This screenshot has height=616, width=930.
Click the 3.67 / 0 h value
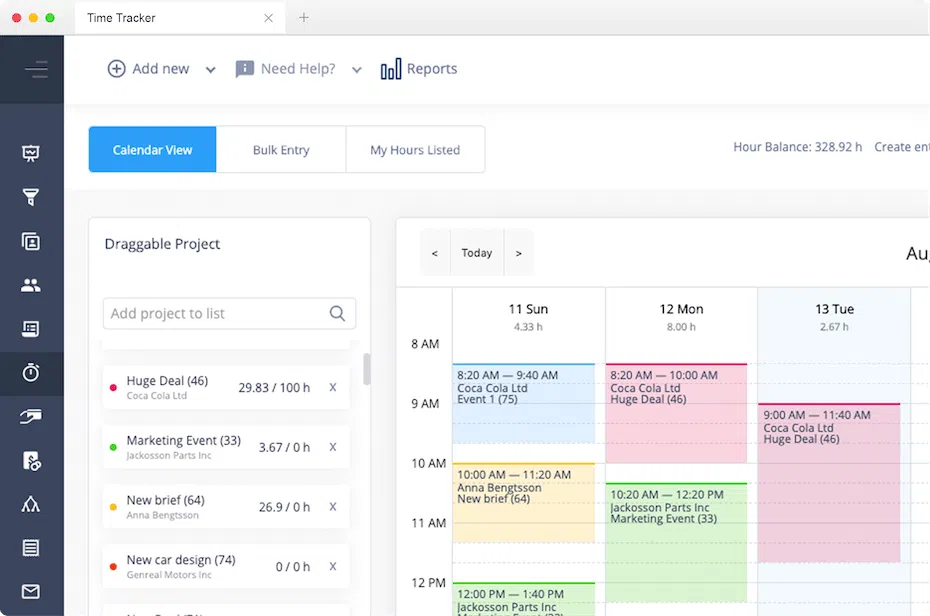(x=284, y=448)
